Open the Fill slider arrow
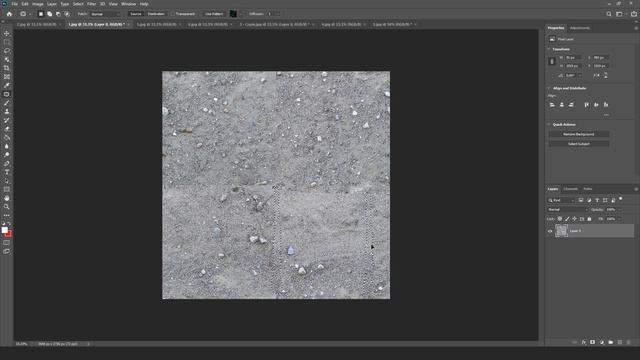The width and height of the screenshot is (640, 360). tap(620, 219)
